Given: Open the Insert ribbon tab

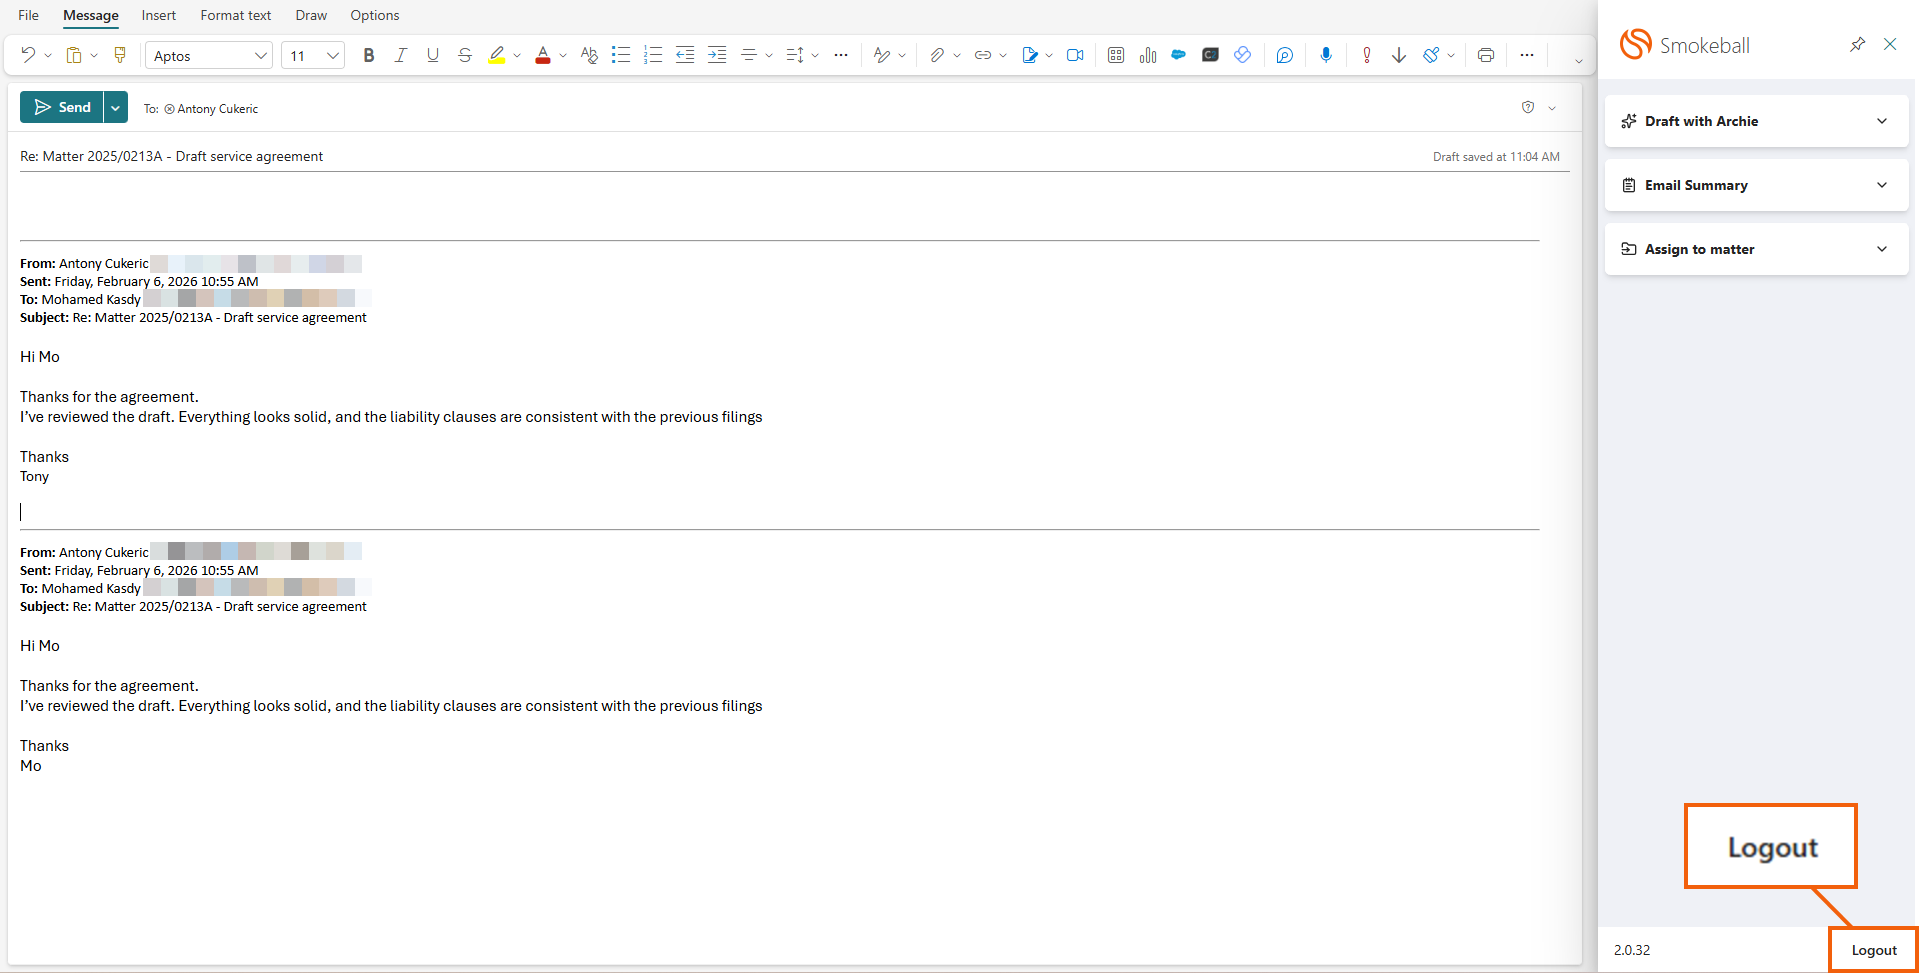Looking at the screenshot, I should [x=158, y=15].
